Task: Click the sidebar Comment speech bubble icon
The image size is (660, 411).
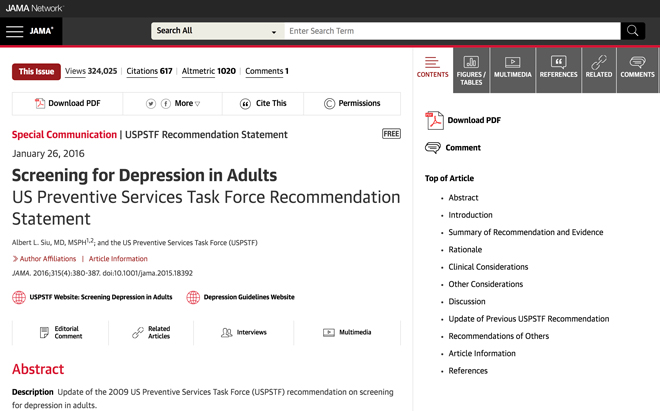Action: coord(433,148)
